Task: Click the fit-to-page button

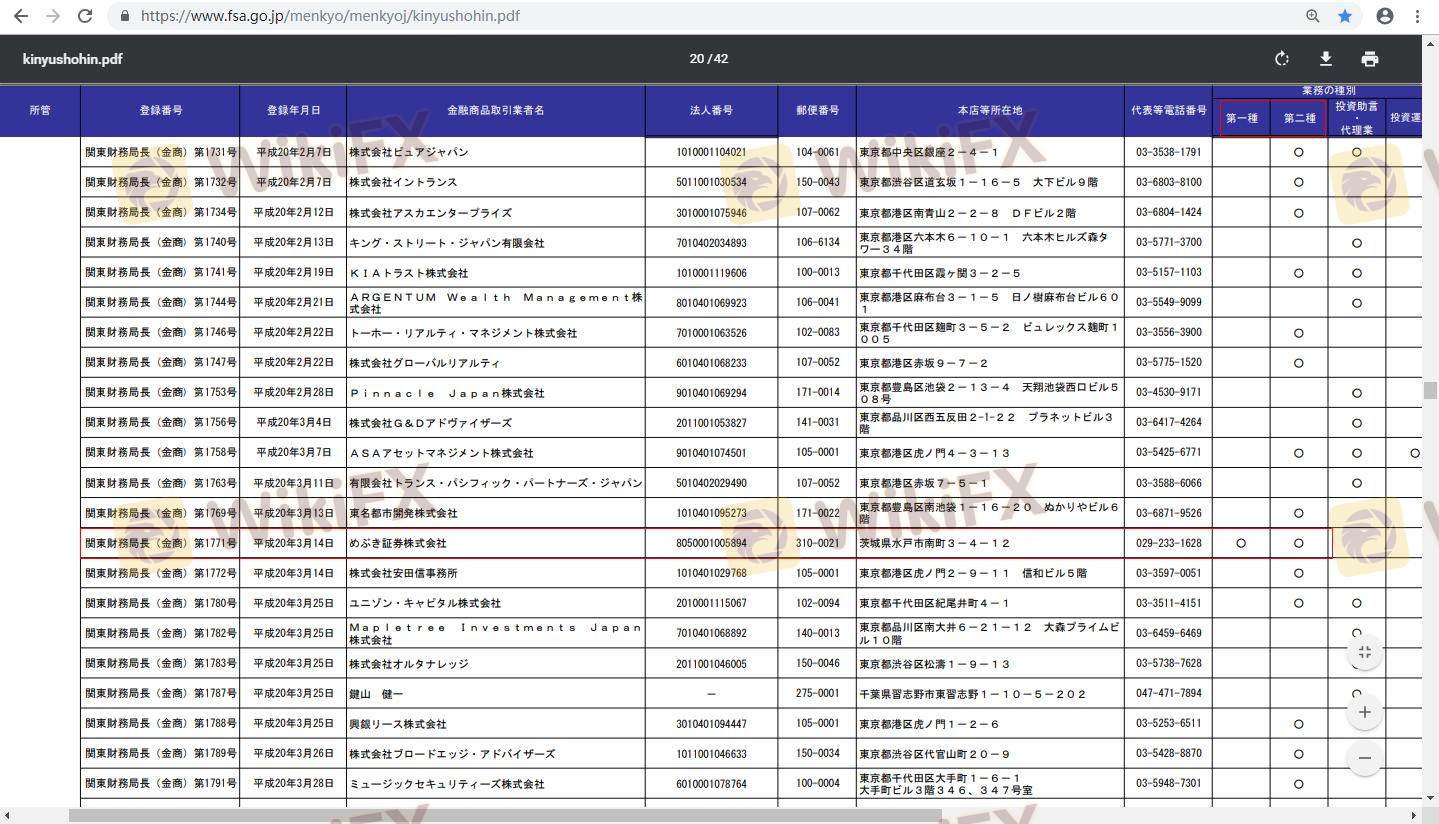Action: coord(1365,652)
